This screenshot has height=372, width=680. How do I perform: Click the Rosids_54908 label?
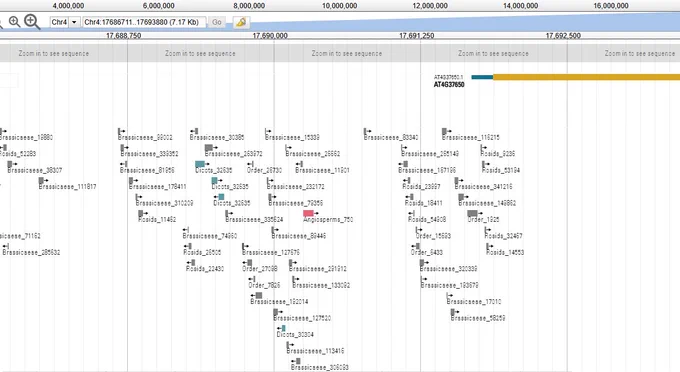coord(427,219)
